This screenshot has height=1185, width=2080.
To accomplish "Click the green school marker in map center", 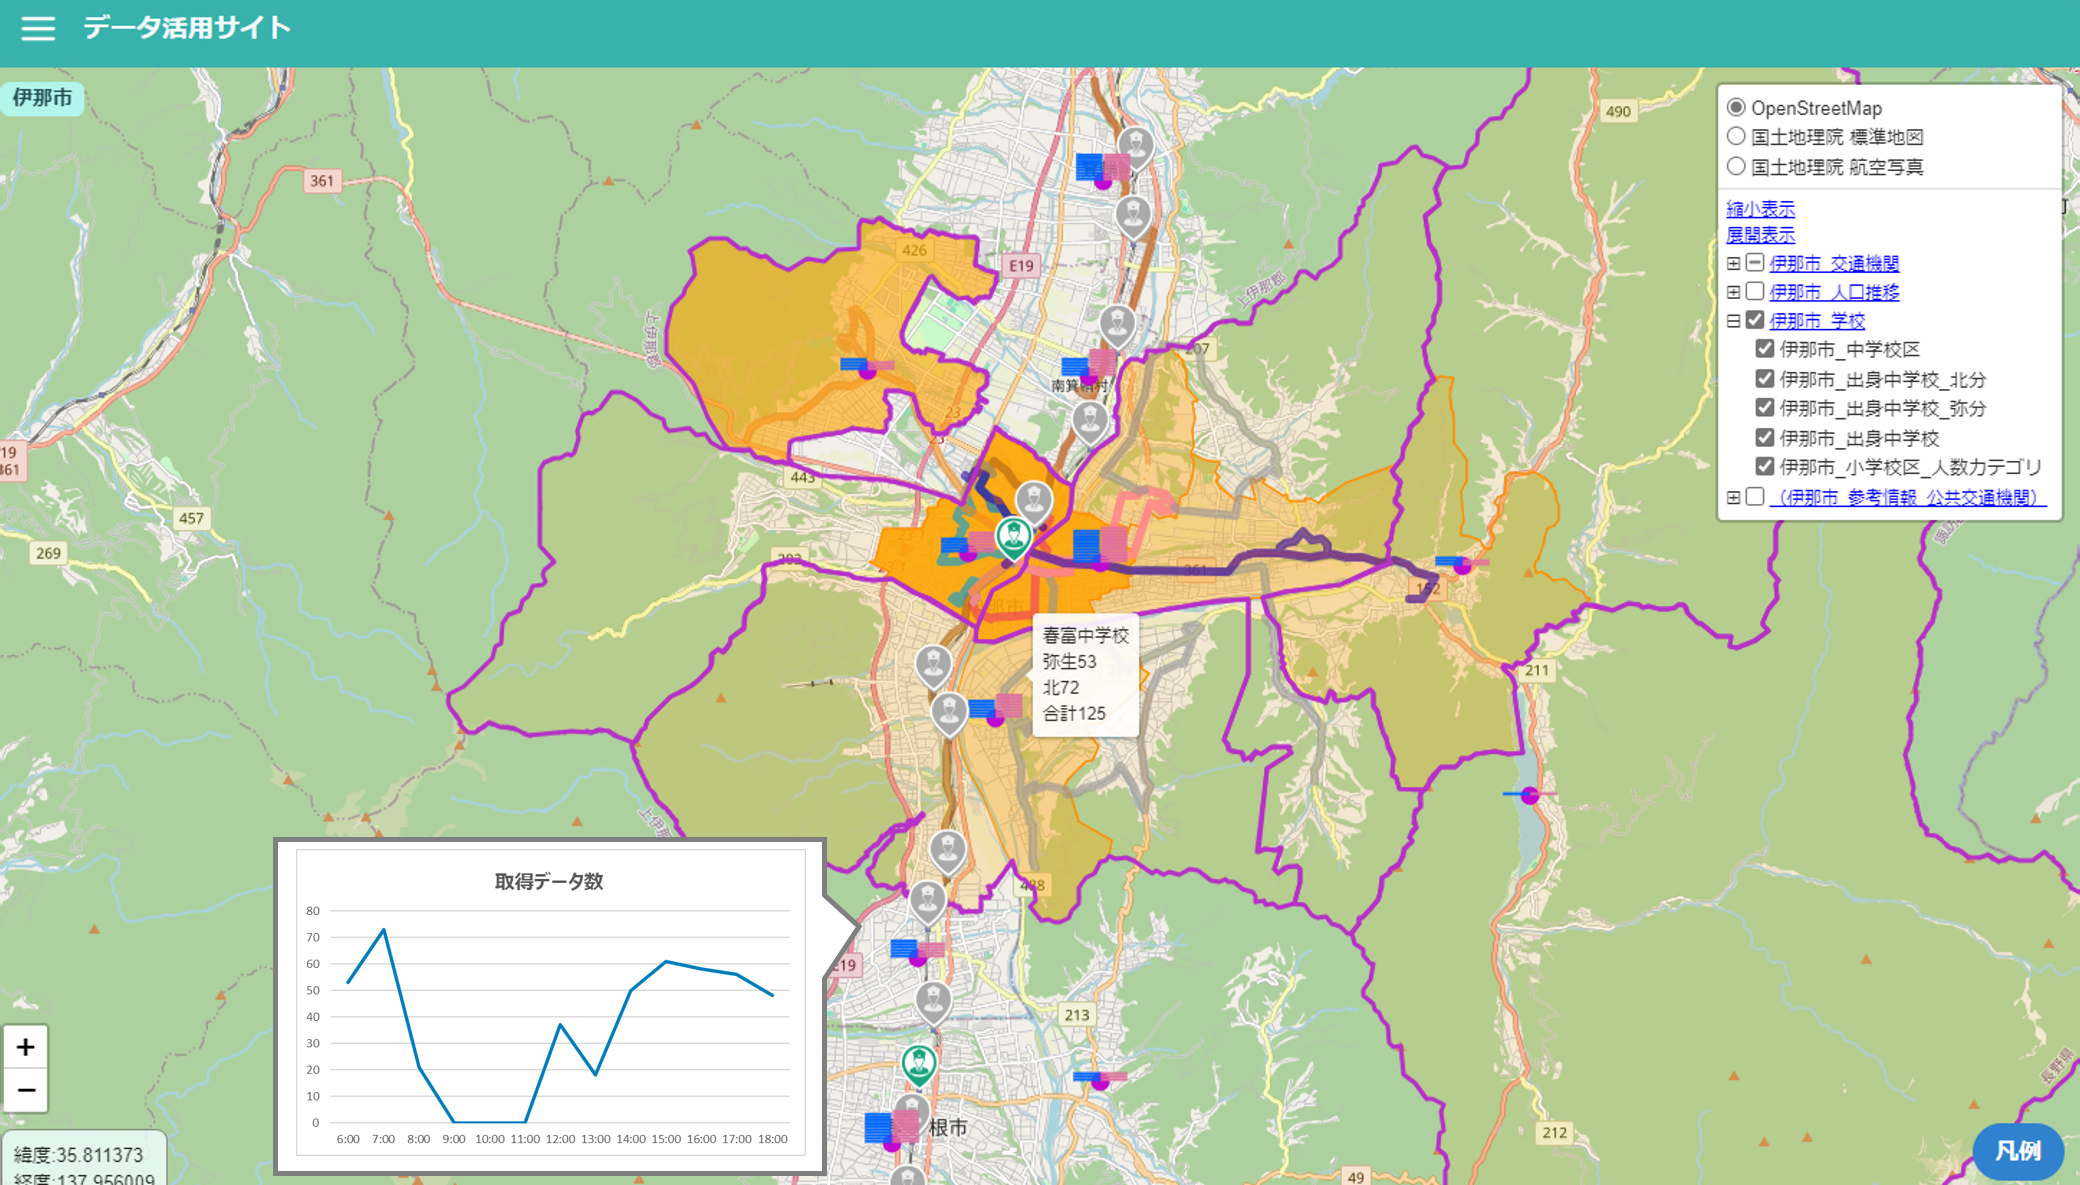I will [x=1013, y=537].
